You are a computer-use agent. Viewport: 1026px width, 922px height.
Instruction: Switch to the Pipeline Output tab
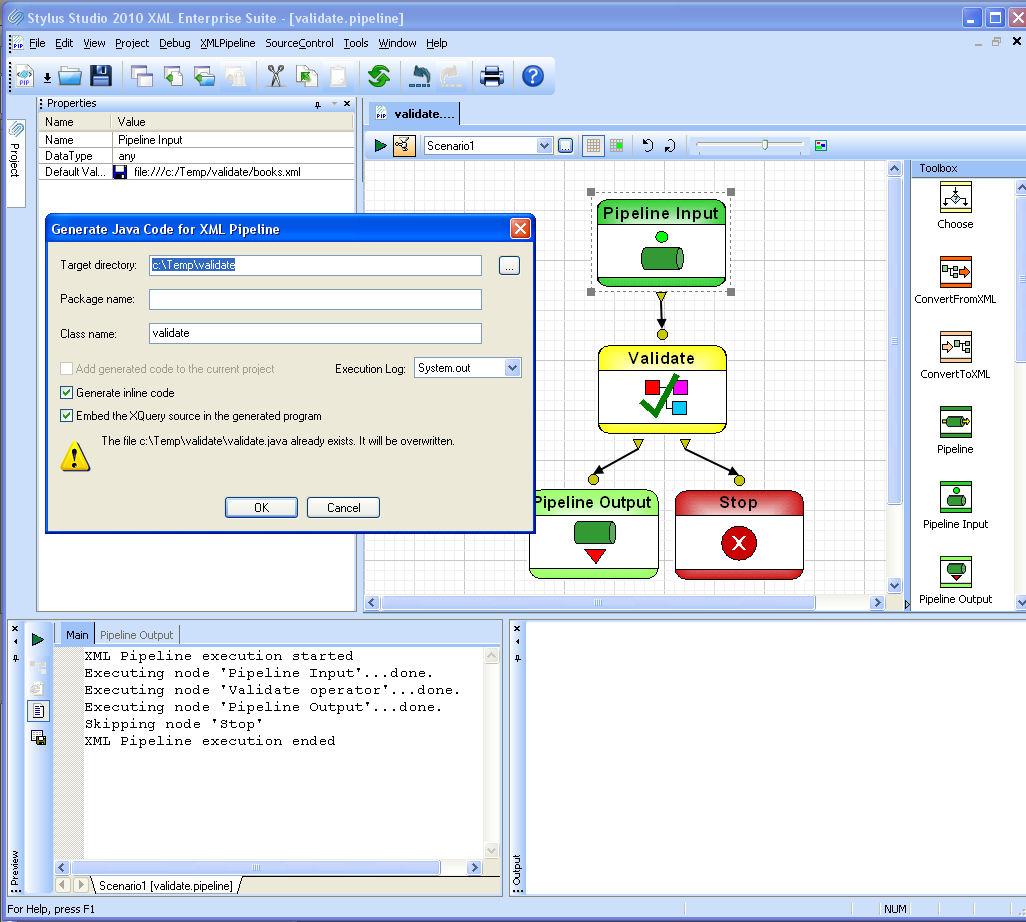click(137, 635)
